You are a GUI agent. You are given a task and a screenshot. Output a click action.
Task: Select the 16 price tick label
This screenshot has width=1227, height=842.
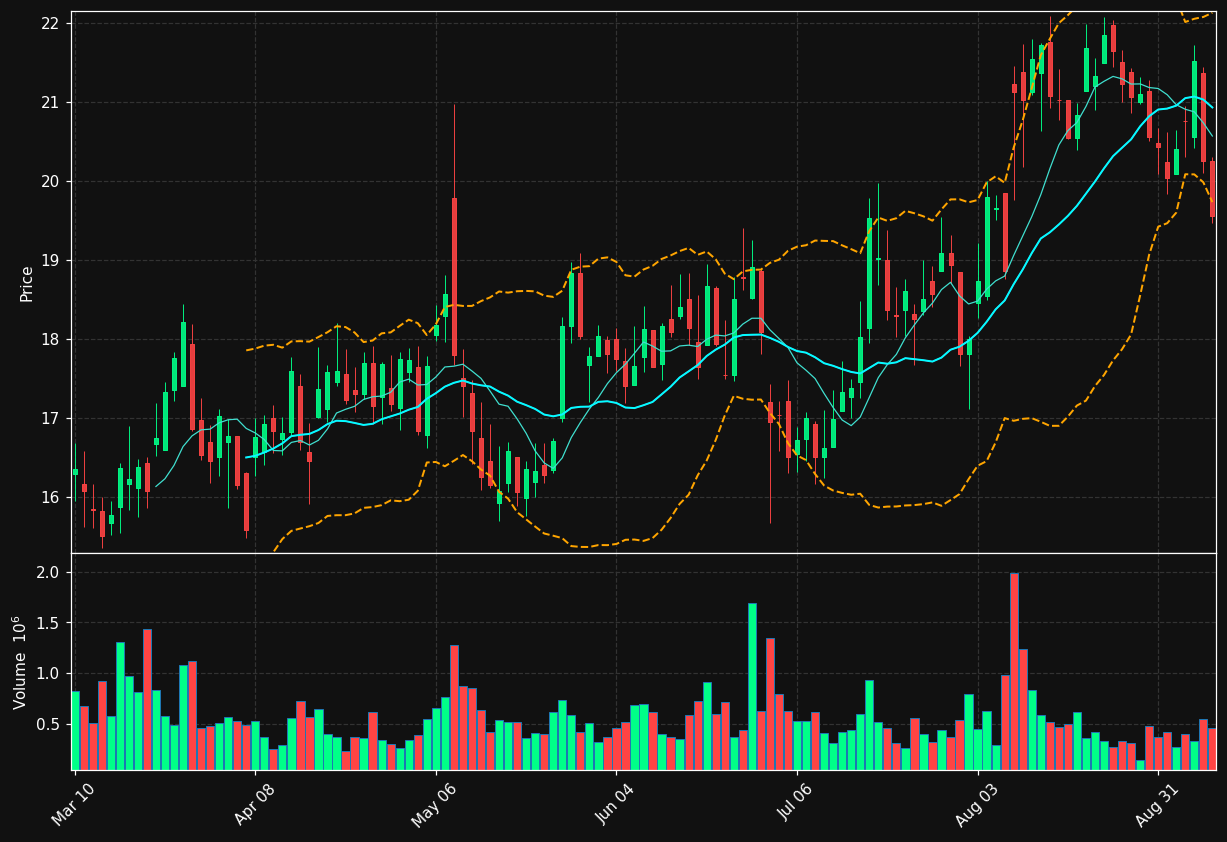pos(52,497)
